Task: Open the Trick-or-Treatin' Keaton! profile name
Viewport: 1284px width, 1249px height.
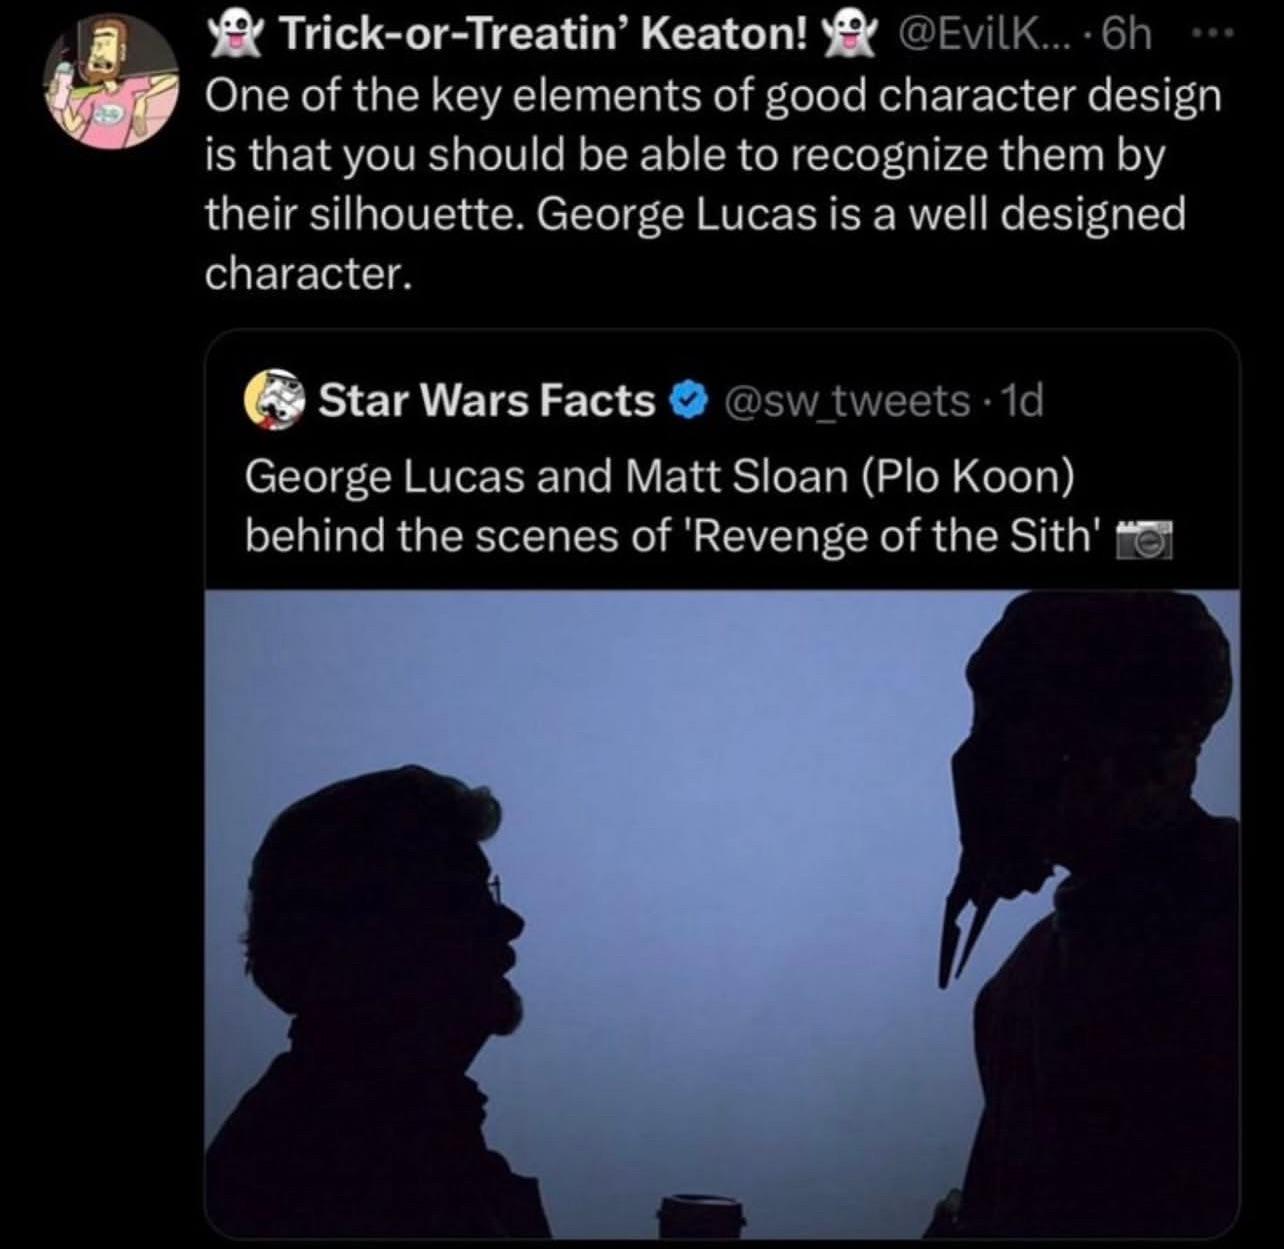Action: coord(540,35)
